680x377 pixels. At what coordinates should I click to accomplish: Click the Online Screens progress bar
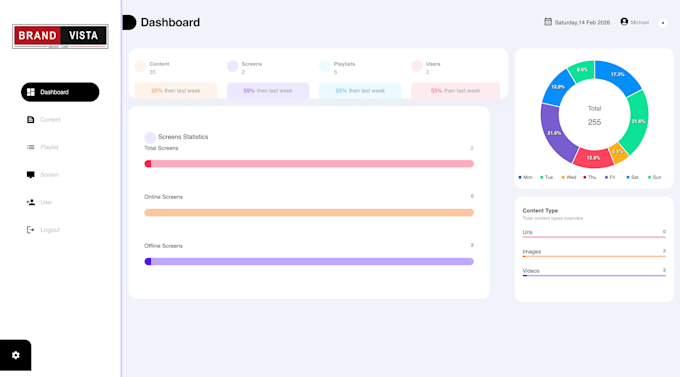pyautogui.click(x=309, y=213)
